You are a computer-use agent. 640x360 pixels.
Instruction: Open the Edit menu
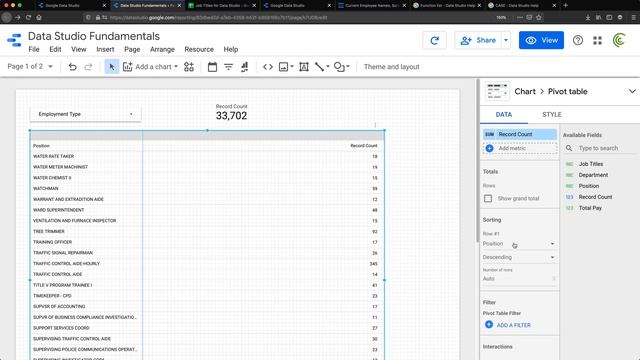pyautogui.click(x=55, y=49)
